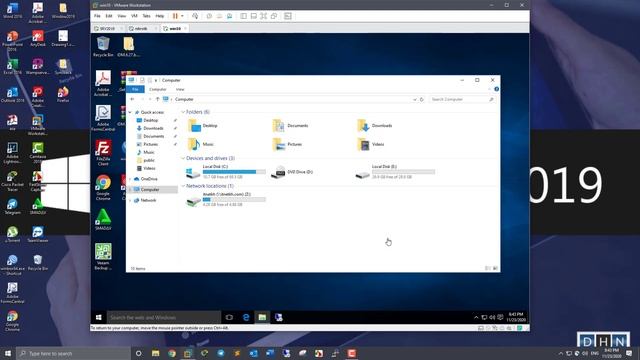Open the Computer ribbon tab in Explorer
640x360 pixels.
click(158, 89)
